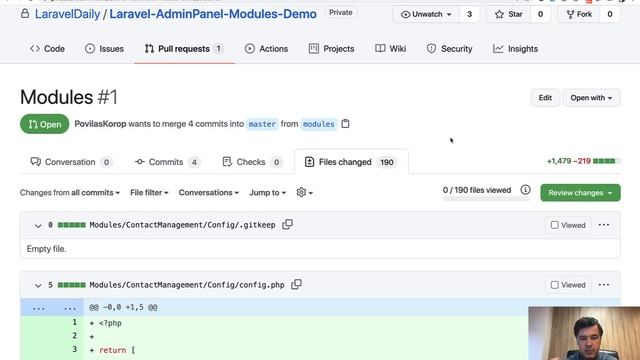Edit the pull request title

[x=545, y=98]
